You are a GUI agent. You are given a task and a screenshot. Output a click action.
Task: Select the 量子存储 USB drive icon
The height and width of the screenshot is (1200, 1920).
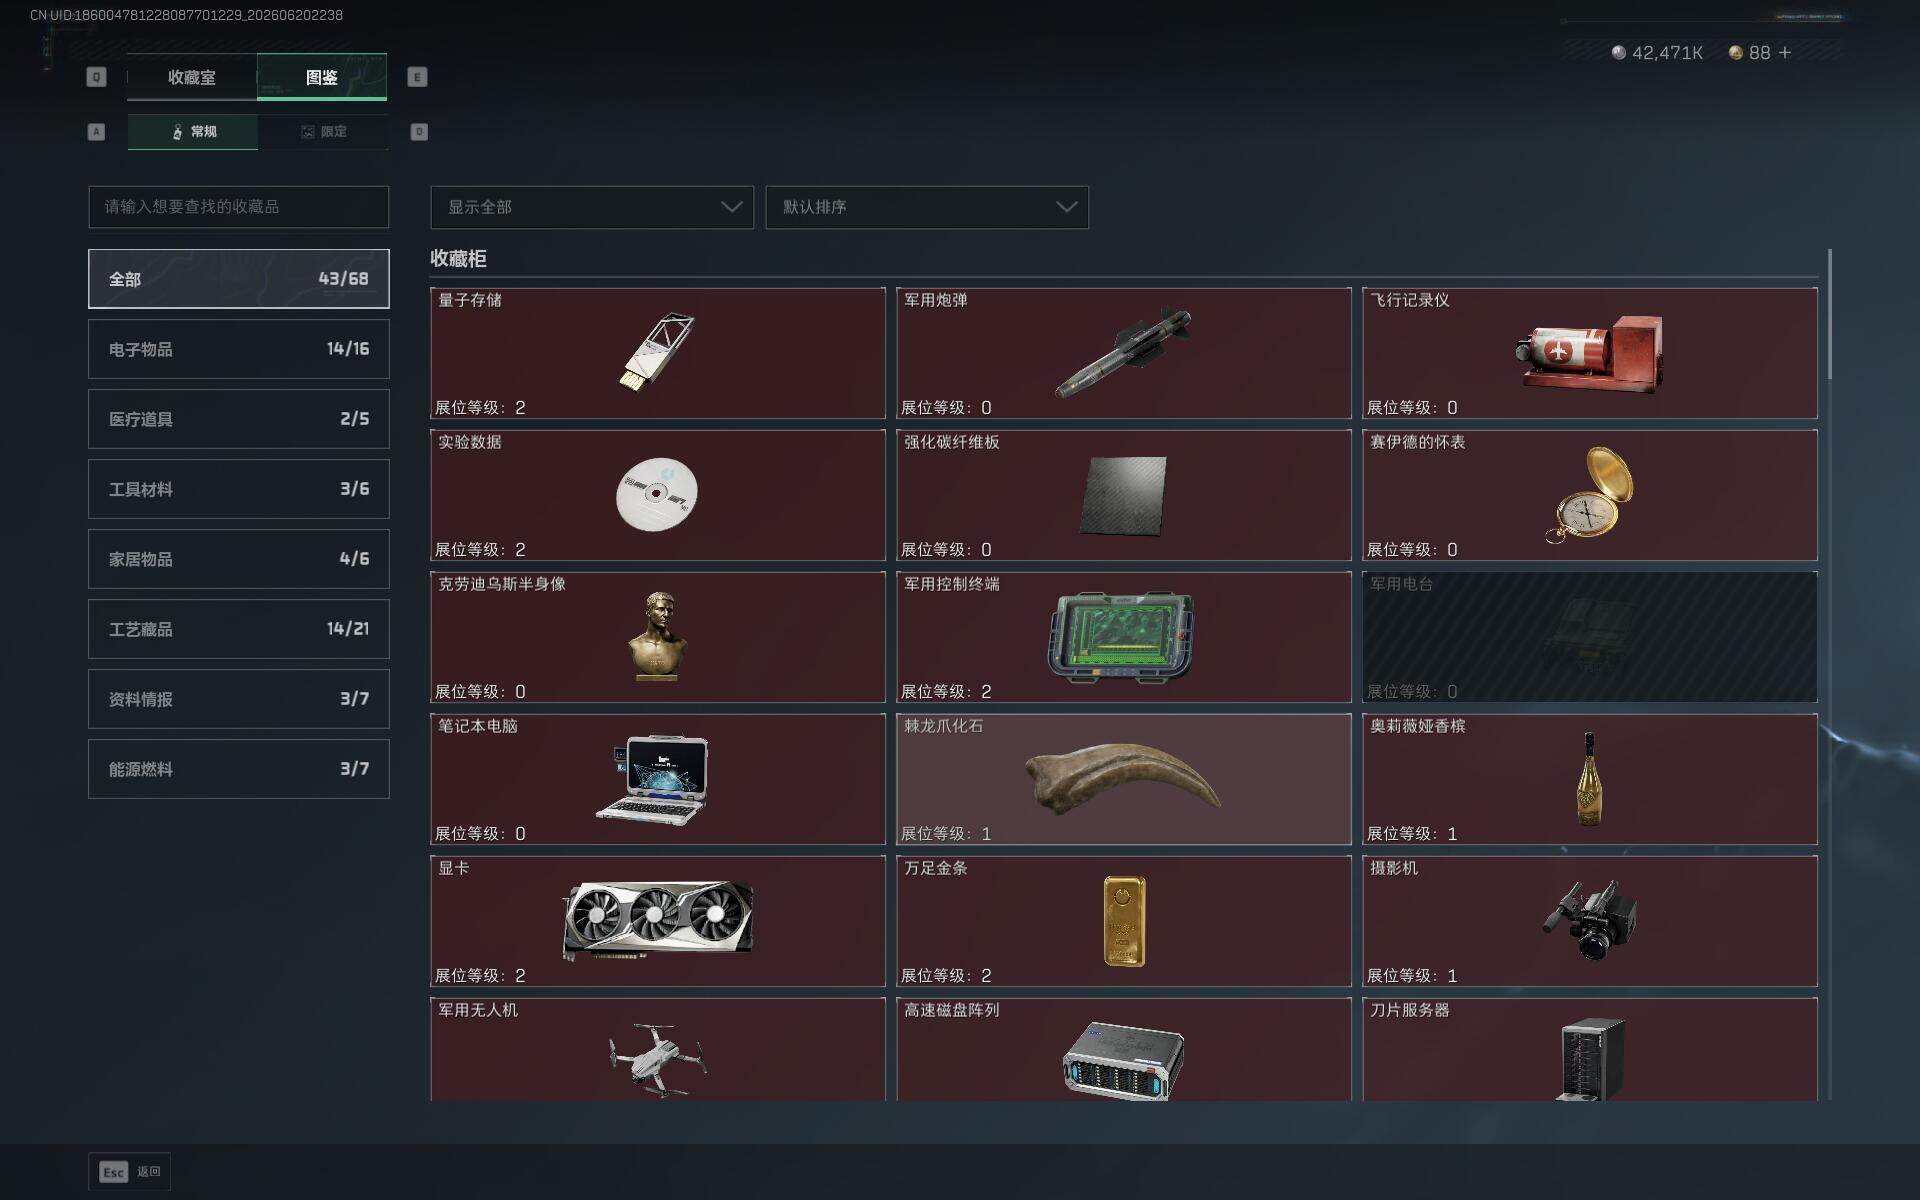(x=657, y=353)
